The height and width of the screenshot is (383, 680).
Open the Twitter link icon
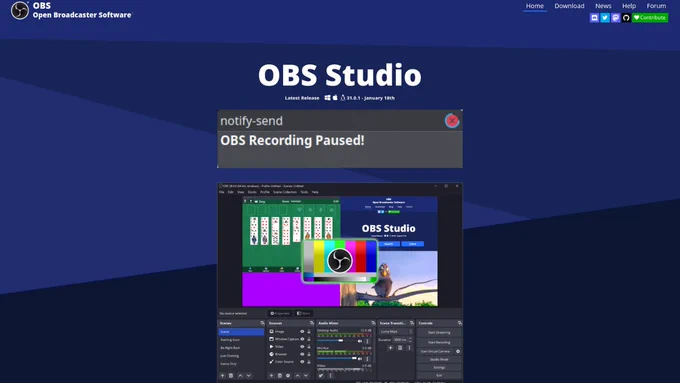tap(605, 18)
